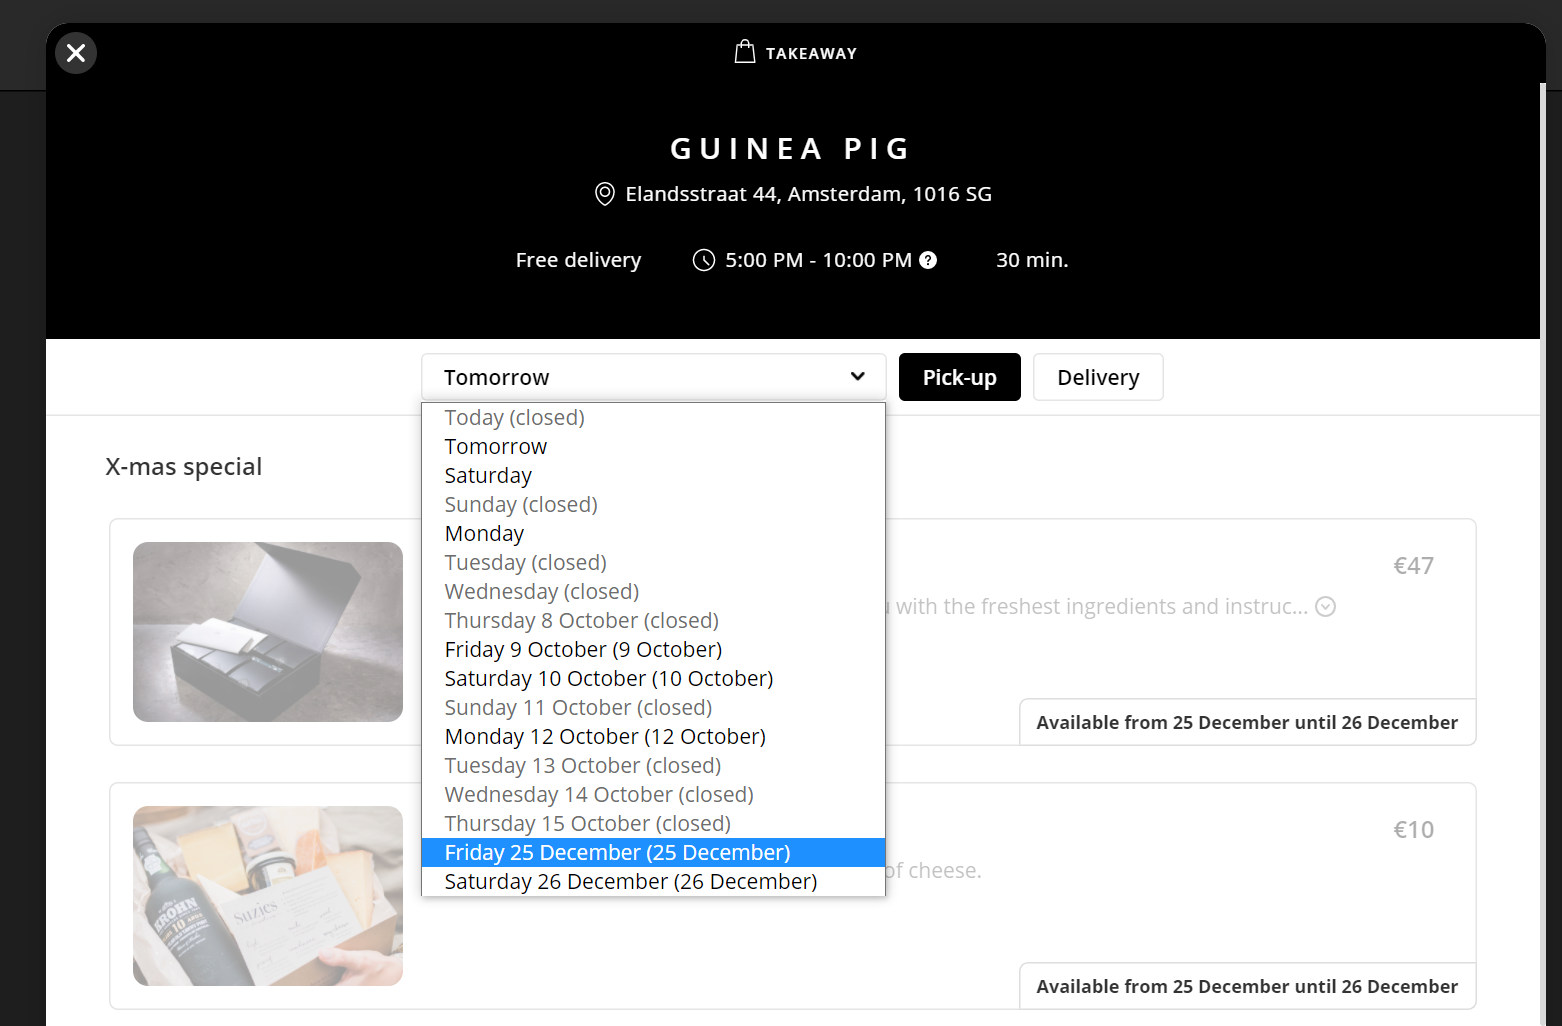The image size is (1562, 1026).
Task: Pick Saturday 10 October option
Action: (608, 679)
